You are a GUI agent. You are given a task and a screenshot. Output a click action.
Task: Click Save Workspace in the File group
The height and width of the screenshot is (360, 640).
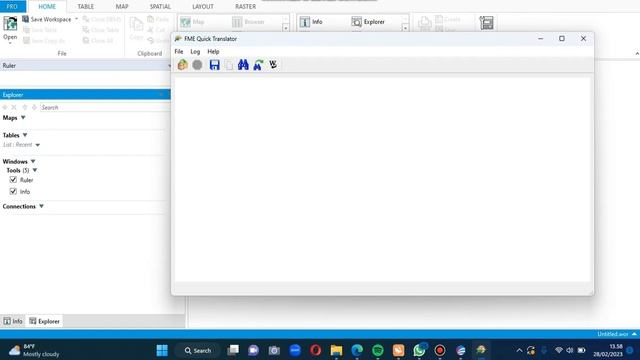[x=47, y=19]
